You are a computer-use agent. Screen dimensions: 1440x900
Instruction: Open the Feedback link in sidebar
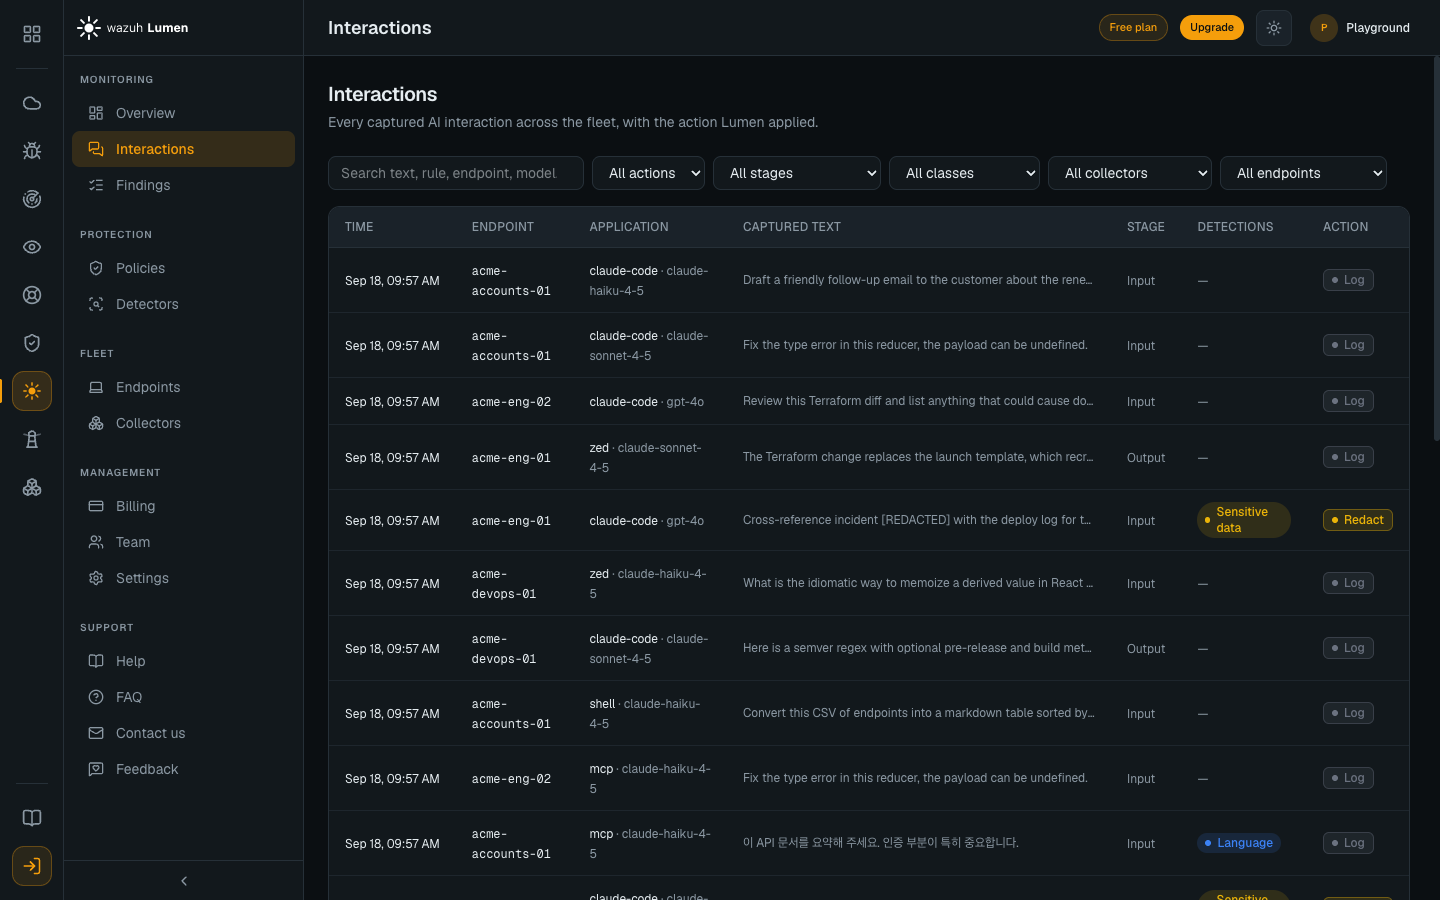point(184,769)
